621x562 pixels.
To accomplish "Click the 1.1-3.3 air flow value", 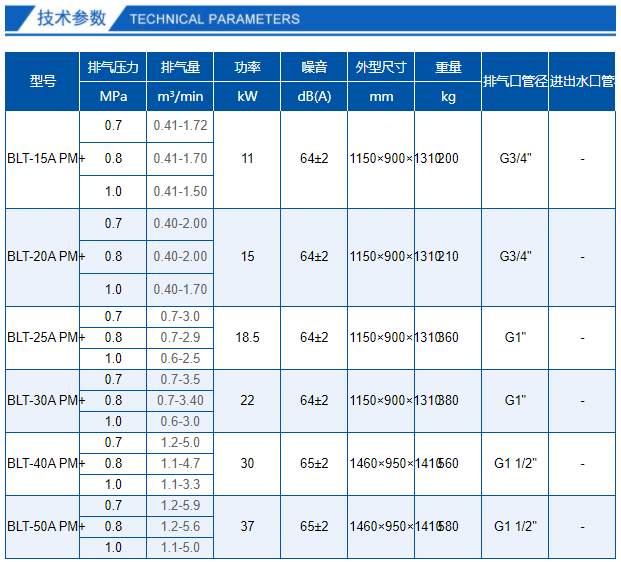I will pyautogui.click(x=180, y=484).
